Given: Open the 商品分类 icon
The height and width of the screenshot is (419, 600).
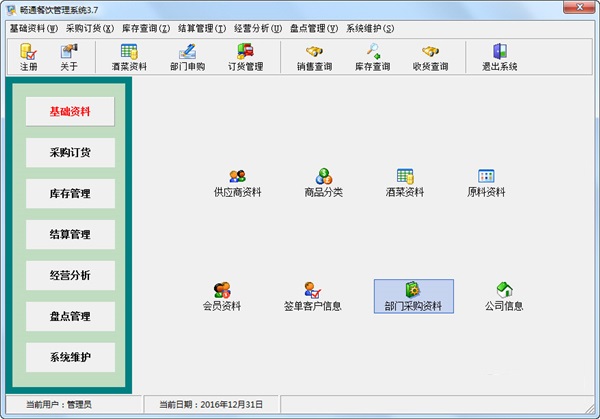Looking at the screenshot, I should [324, 183].
